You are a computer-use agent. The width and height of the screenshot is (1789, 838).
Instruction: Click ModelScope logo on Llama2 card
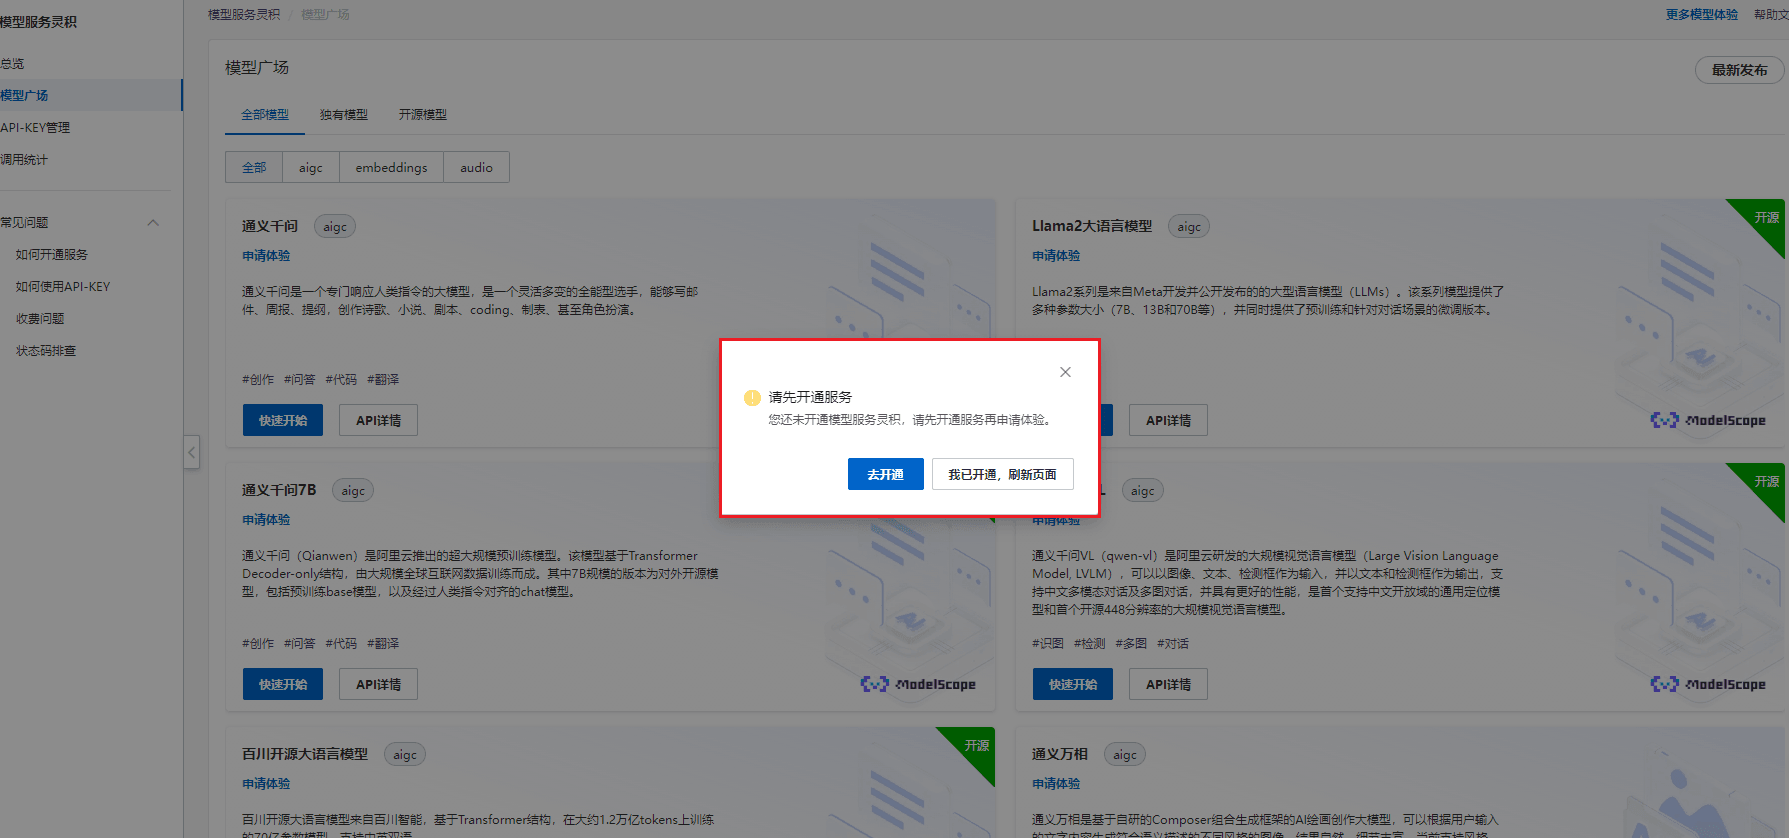click(1708, 420)
